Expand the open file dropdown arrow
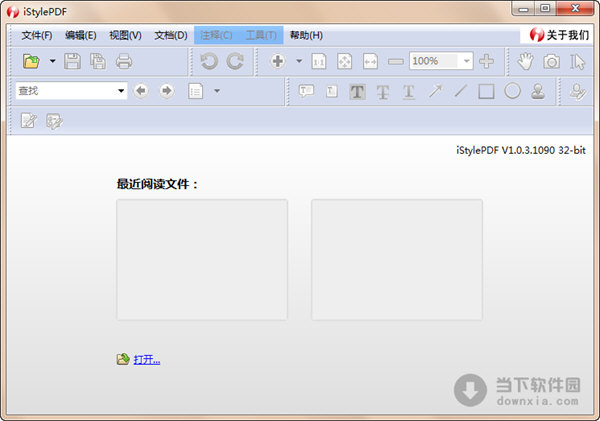Viewport: 600px width, 421px height. [x=52, y=61]
